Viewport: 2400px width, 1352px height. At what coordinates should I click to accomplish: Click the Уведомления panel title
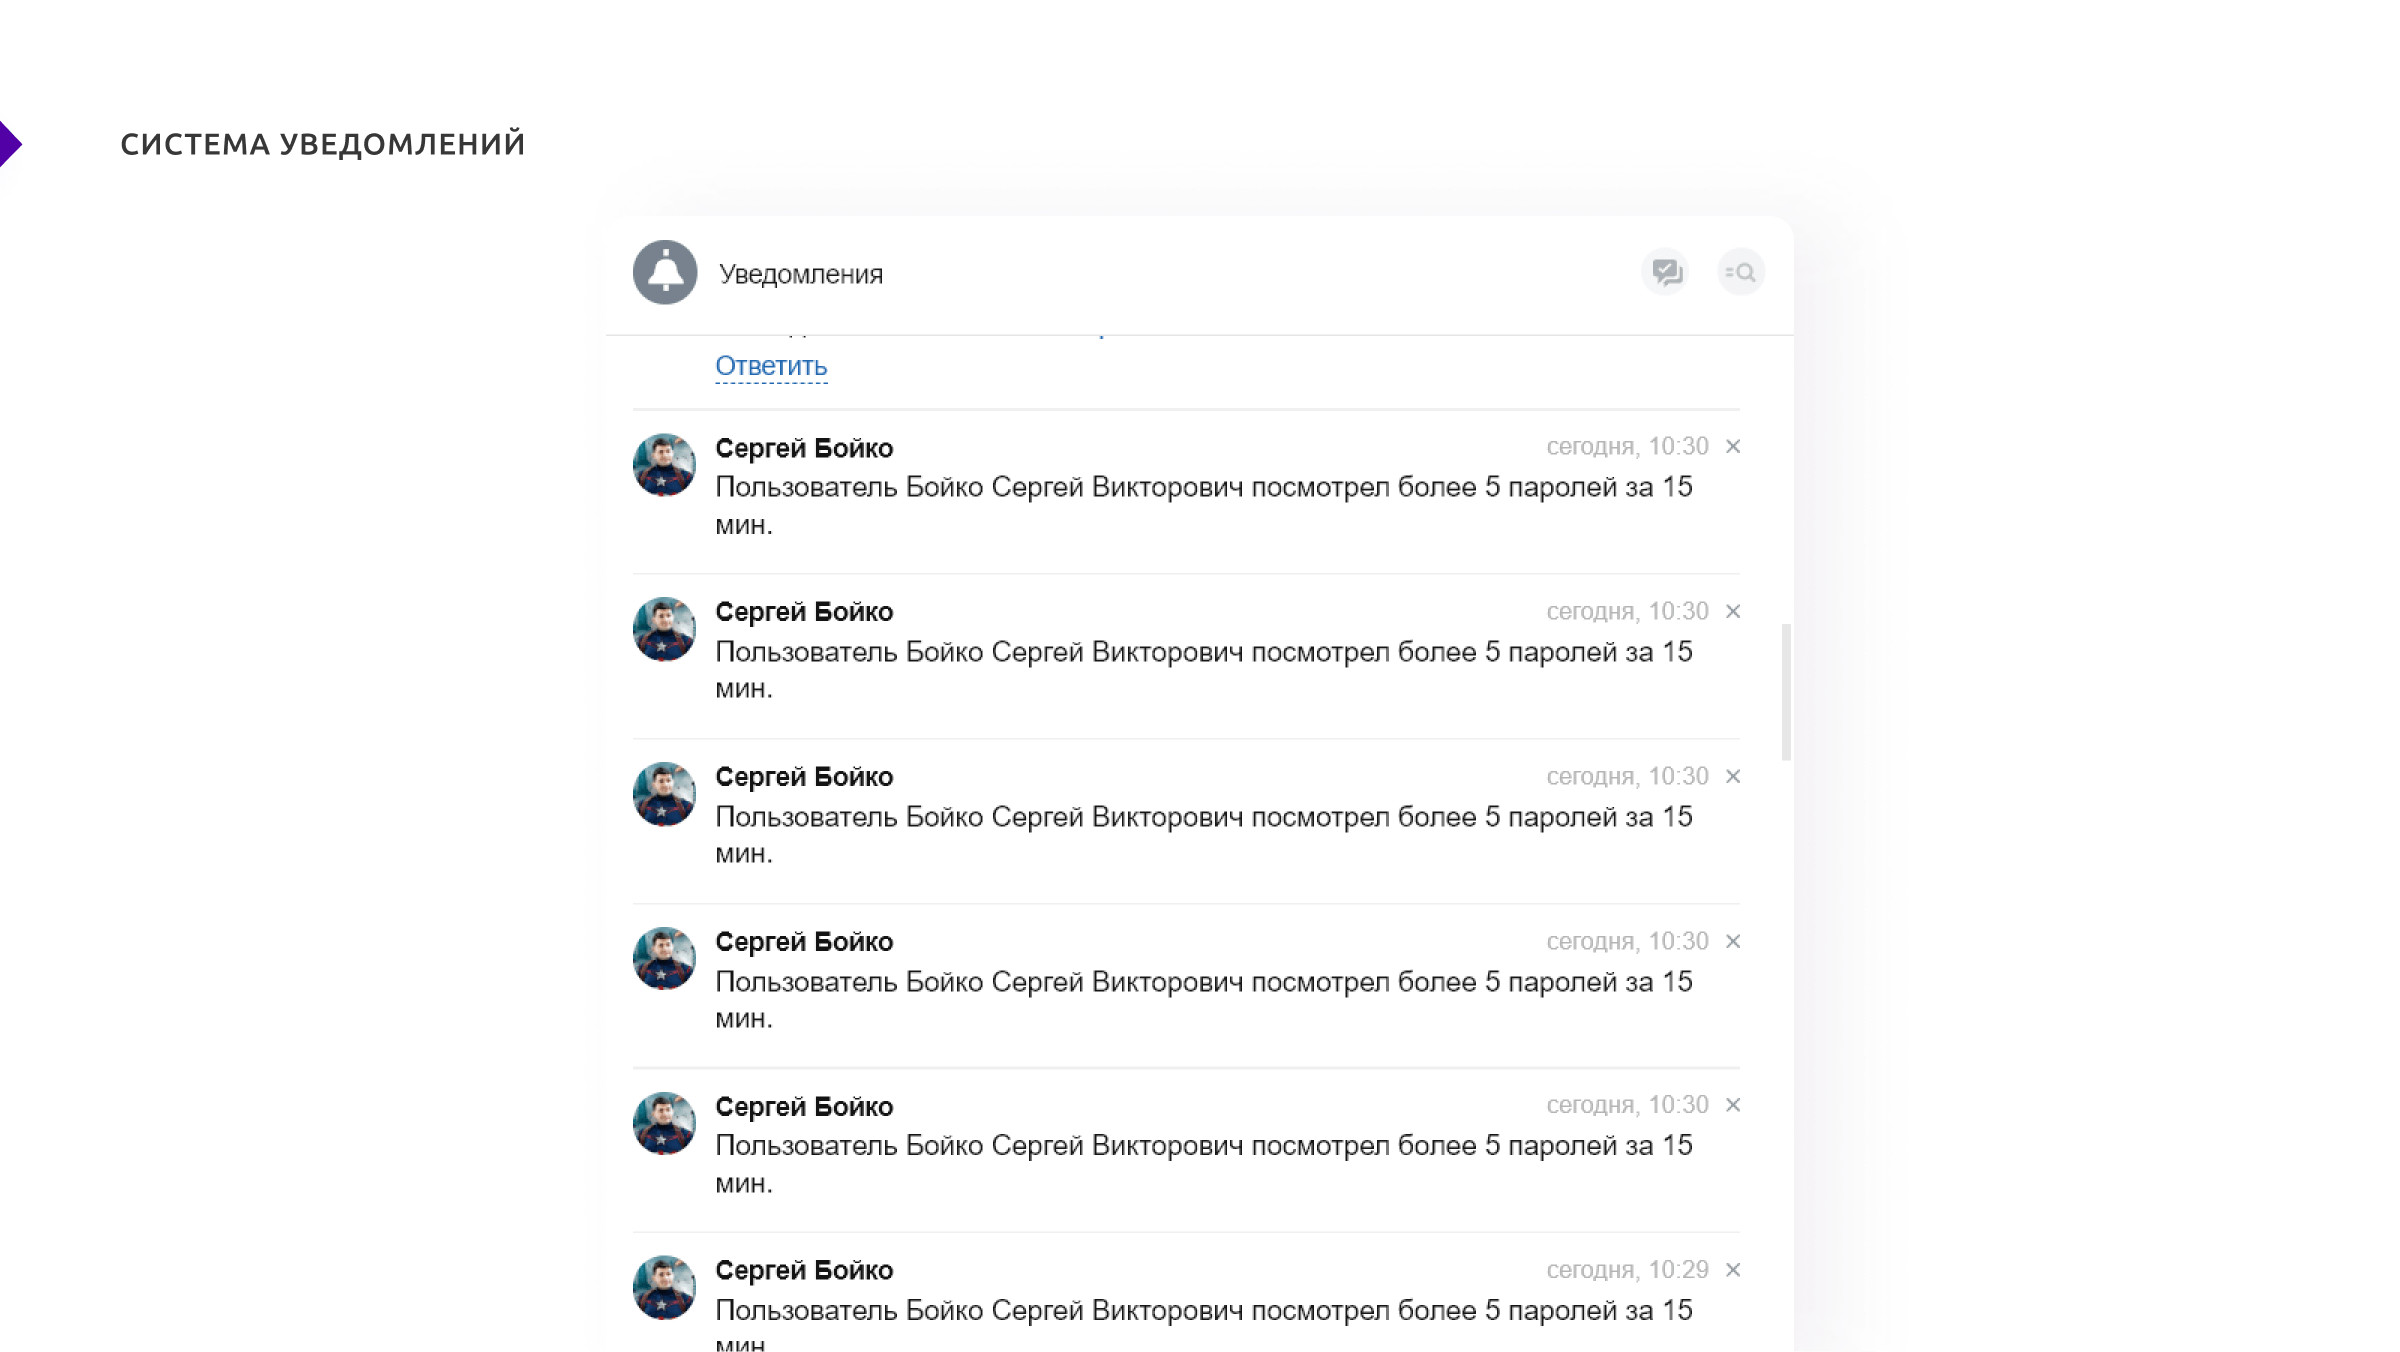800,274
